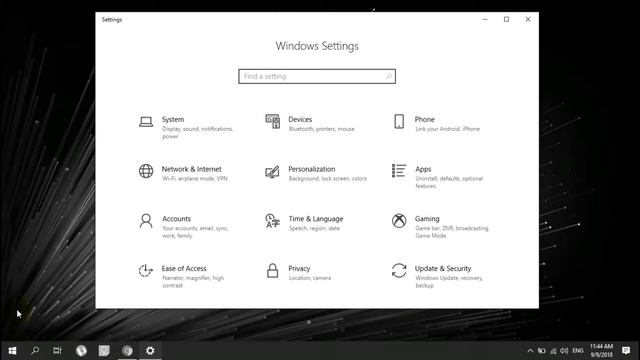Viewport: 640px width, 360px height.
Task: Select the Settings gear in the taskbar
Action: coord(150,351)
